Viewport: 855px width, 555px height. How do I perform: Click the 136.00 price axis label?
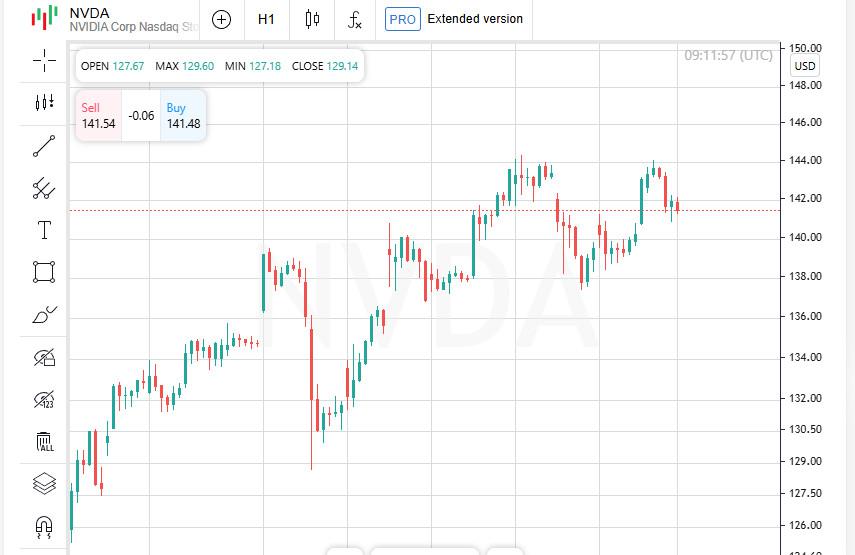(x=805, y=316)
